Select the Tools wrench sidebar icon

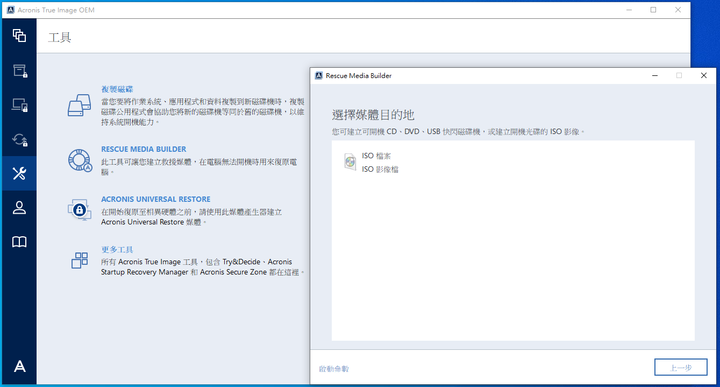click(x=19, y=174)
